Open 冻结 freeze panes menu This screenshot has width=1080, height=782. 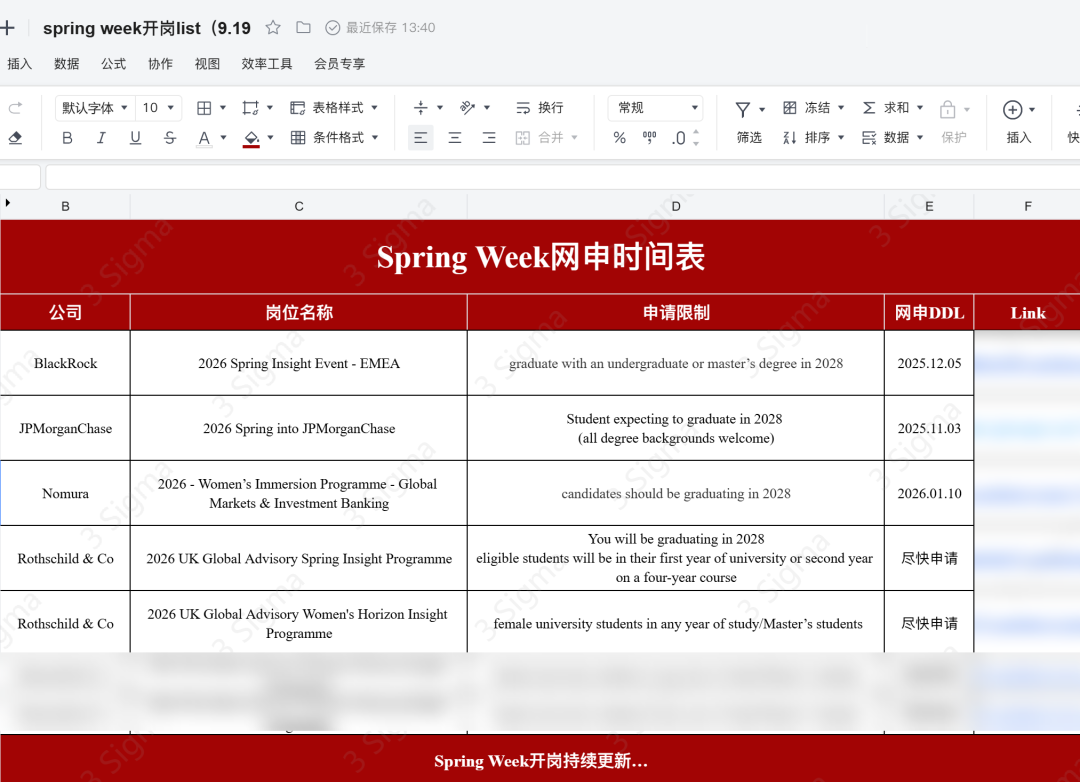click(813, 107)
